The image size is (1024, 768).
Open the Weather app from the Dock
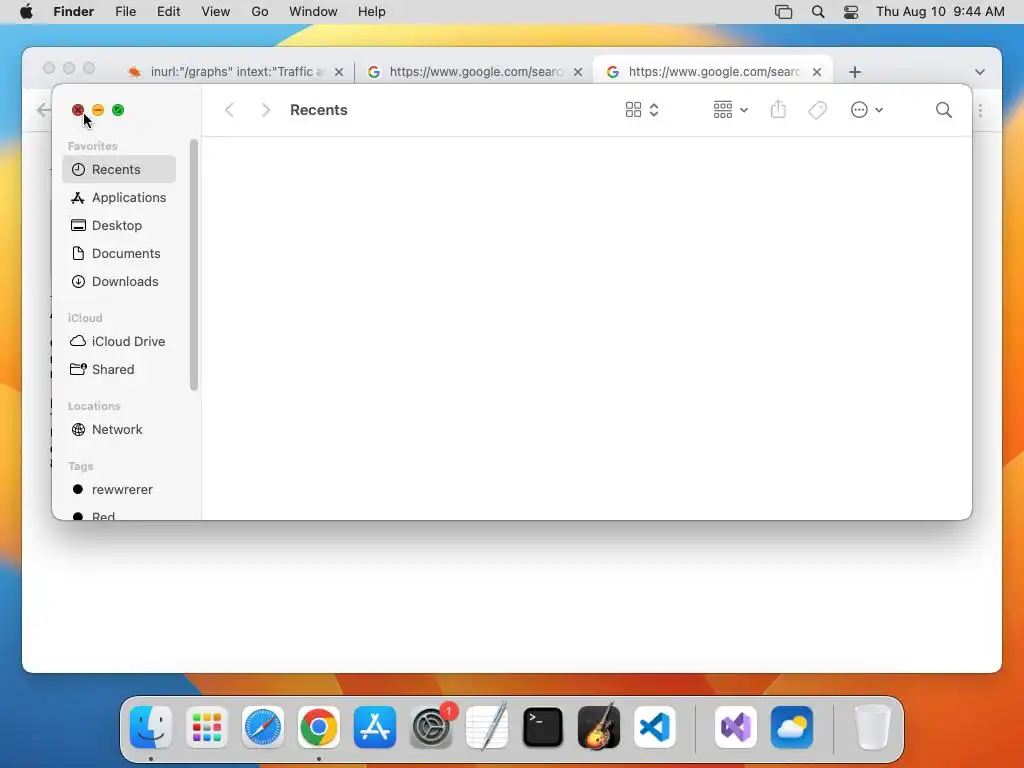pos(792,727)
